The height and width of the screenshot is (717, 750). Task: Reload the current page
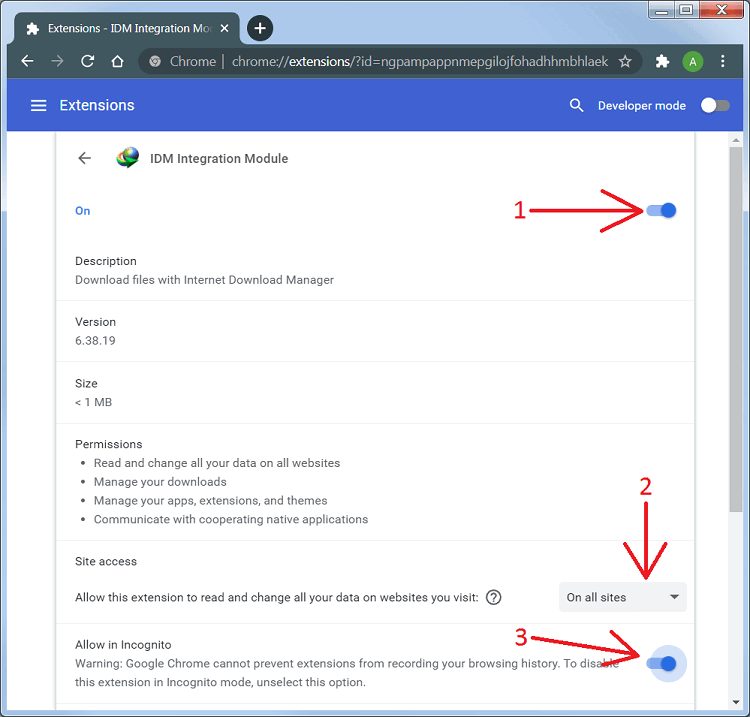coord(88,61)
